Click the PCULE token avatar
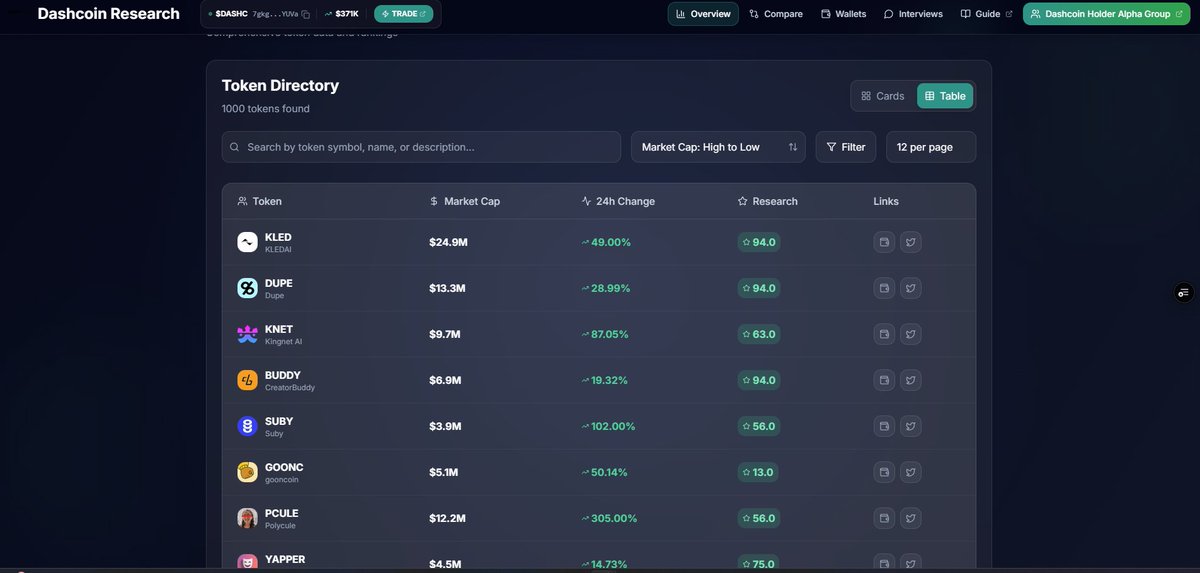This screenshot has width=1200, height=573. pyautogui.click(x=247, y=518)
